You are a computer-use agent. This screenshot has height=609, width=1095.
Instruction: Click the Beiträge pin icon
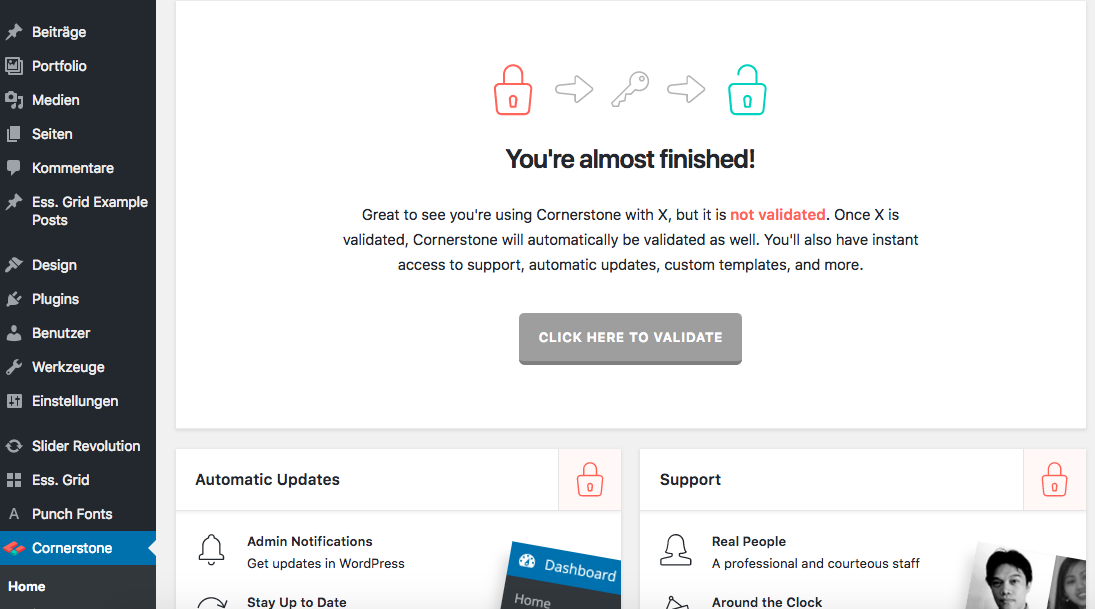tap(14, 32)
